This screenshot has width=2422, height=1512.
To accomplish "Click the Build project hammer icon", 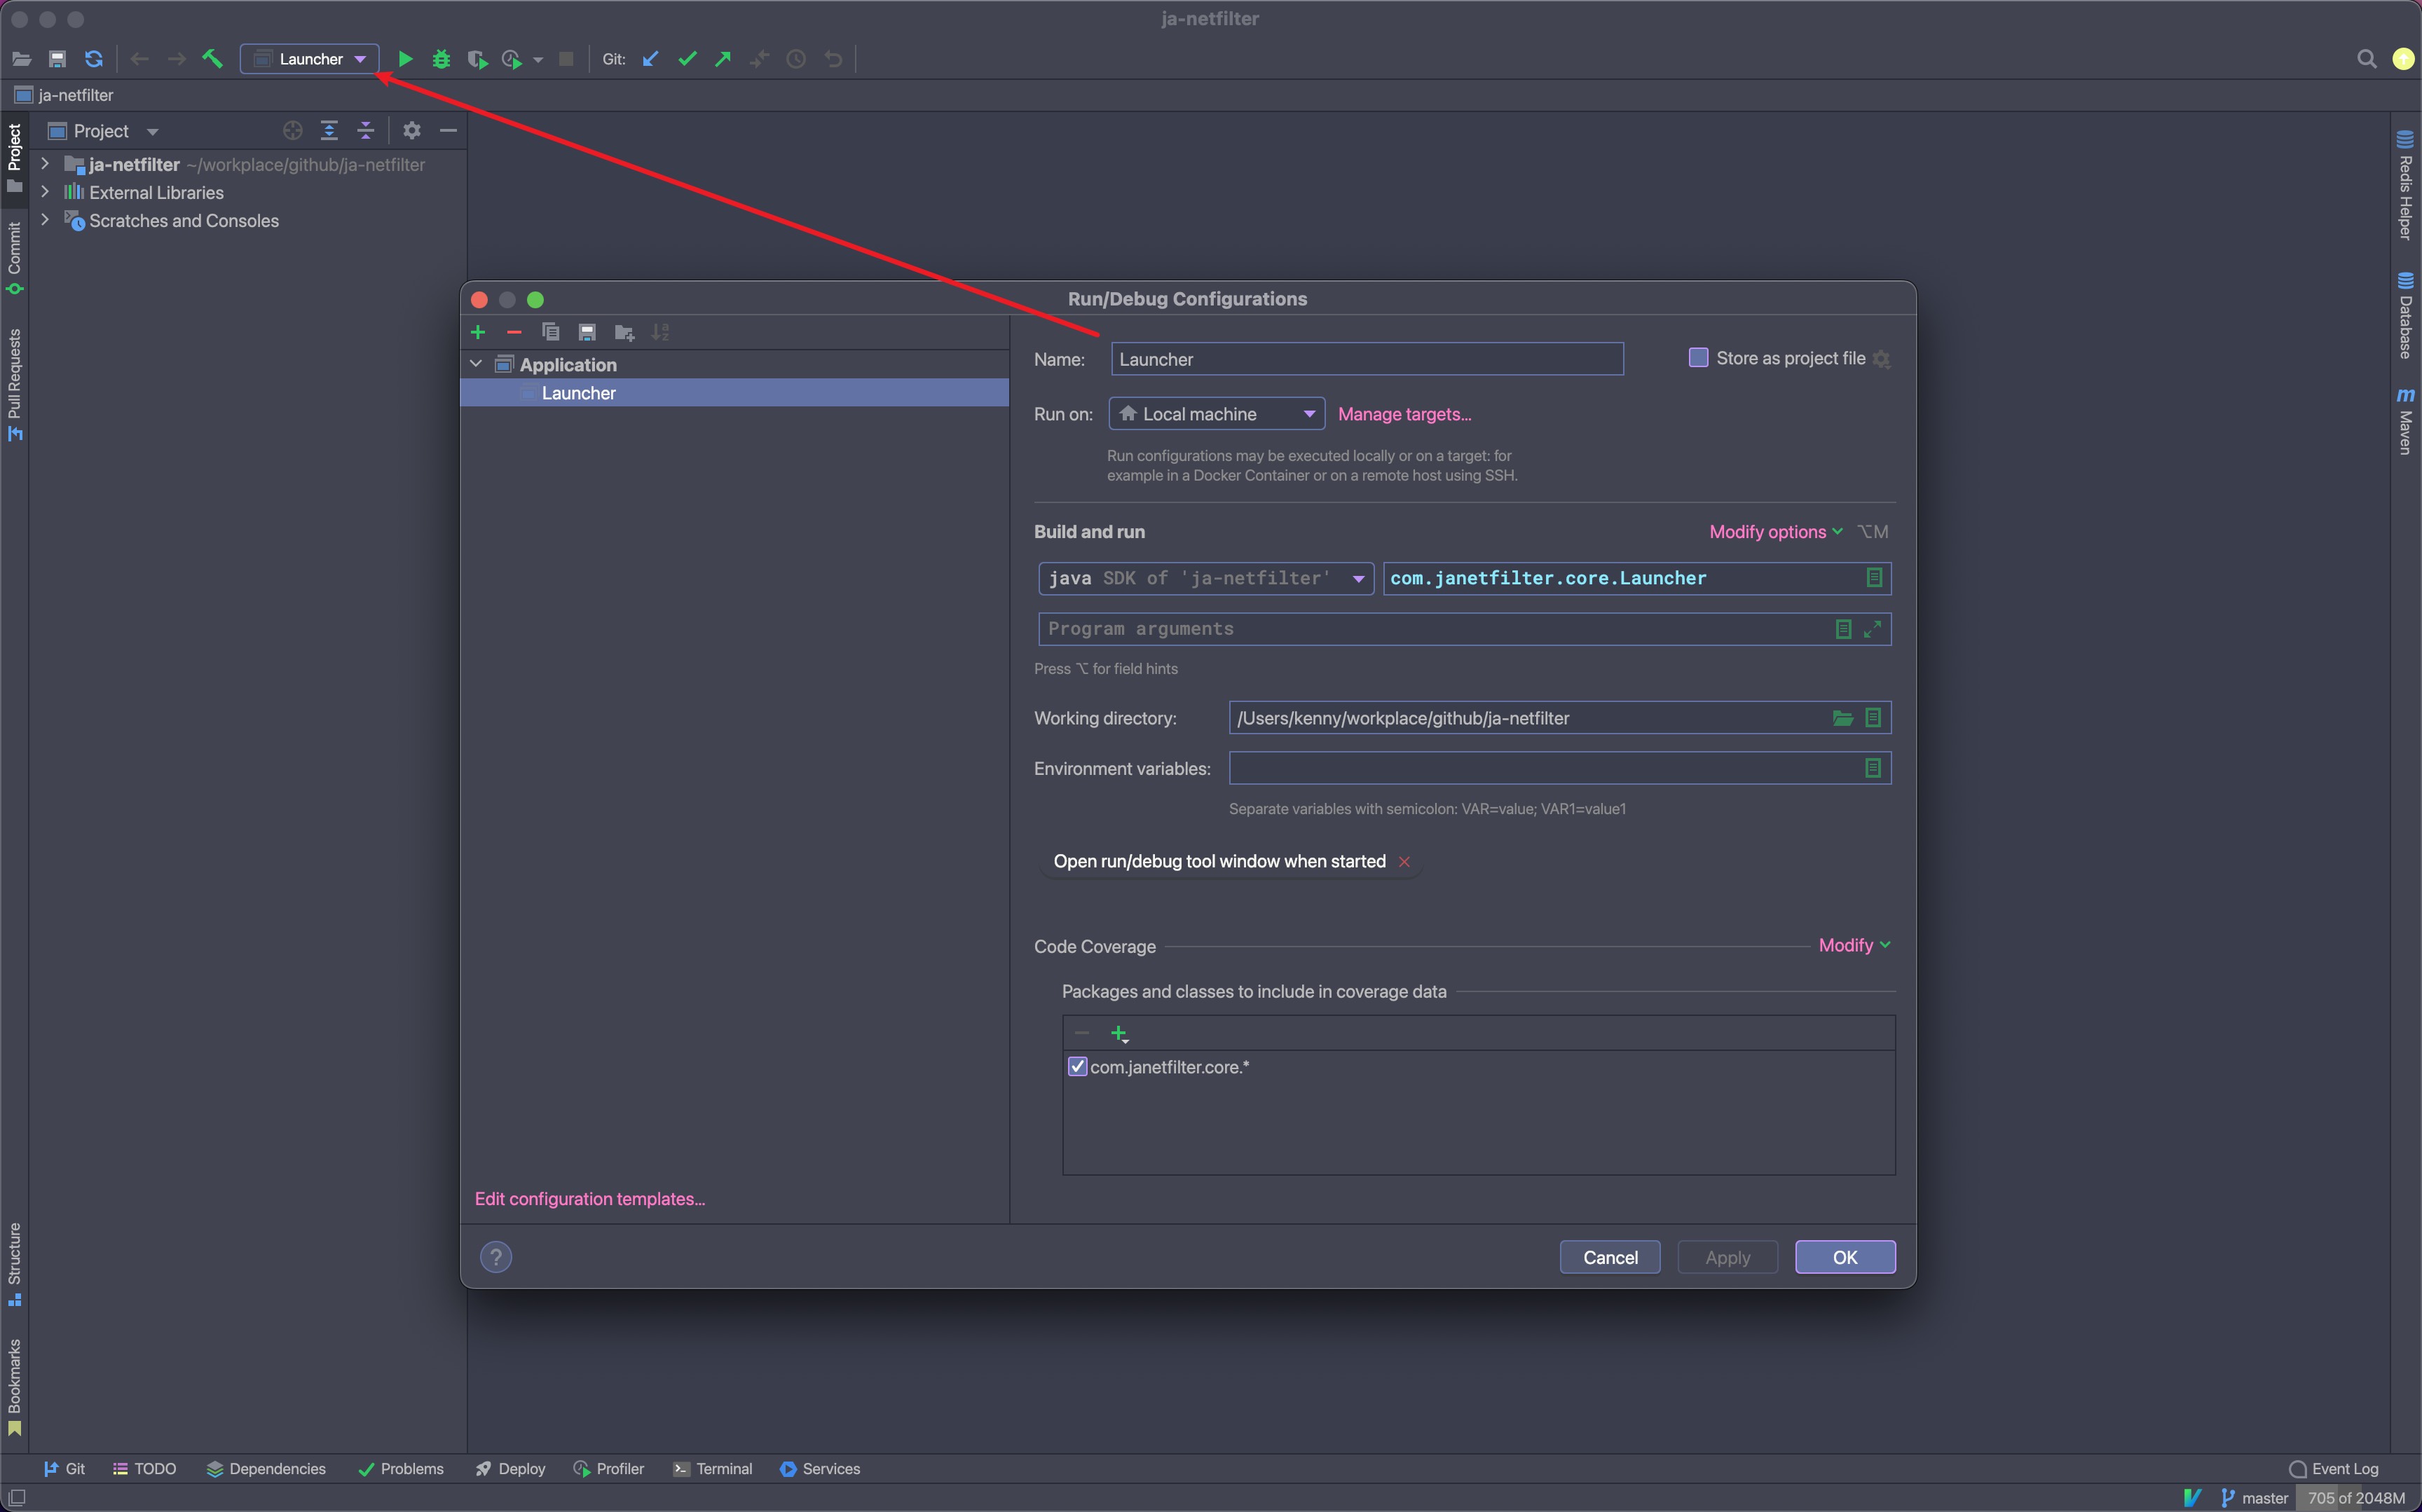I will pyautogui.click(x=212, y=59).
